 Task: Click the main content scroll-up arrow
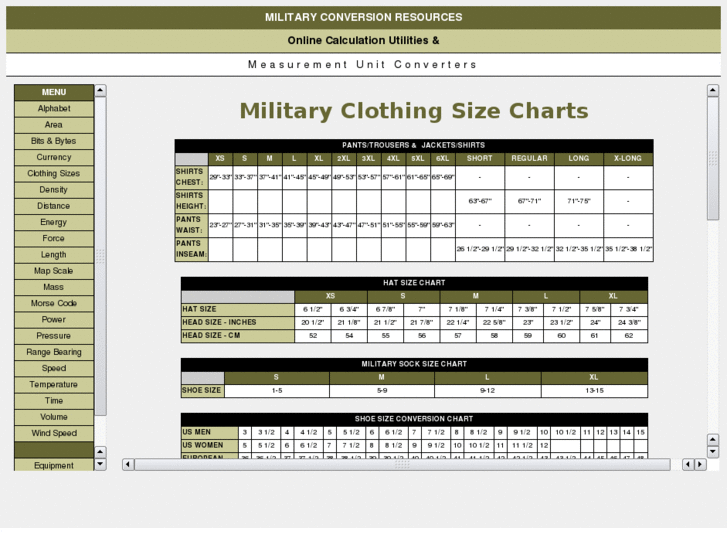click(712, 91)
